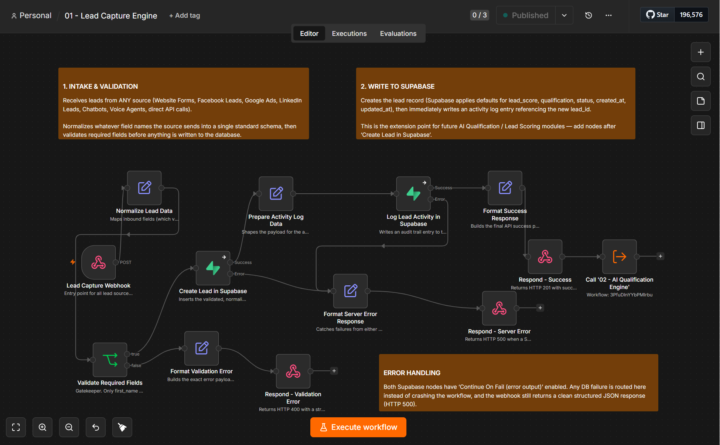720x445 pixels.
Task: Fit the workflow to view
Action: click(16, 427)
